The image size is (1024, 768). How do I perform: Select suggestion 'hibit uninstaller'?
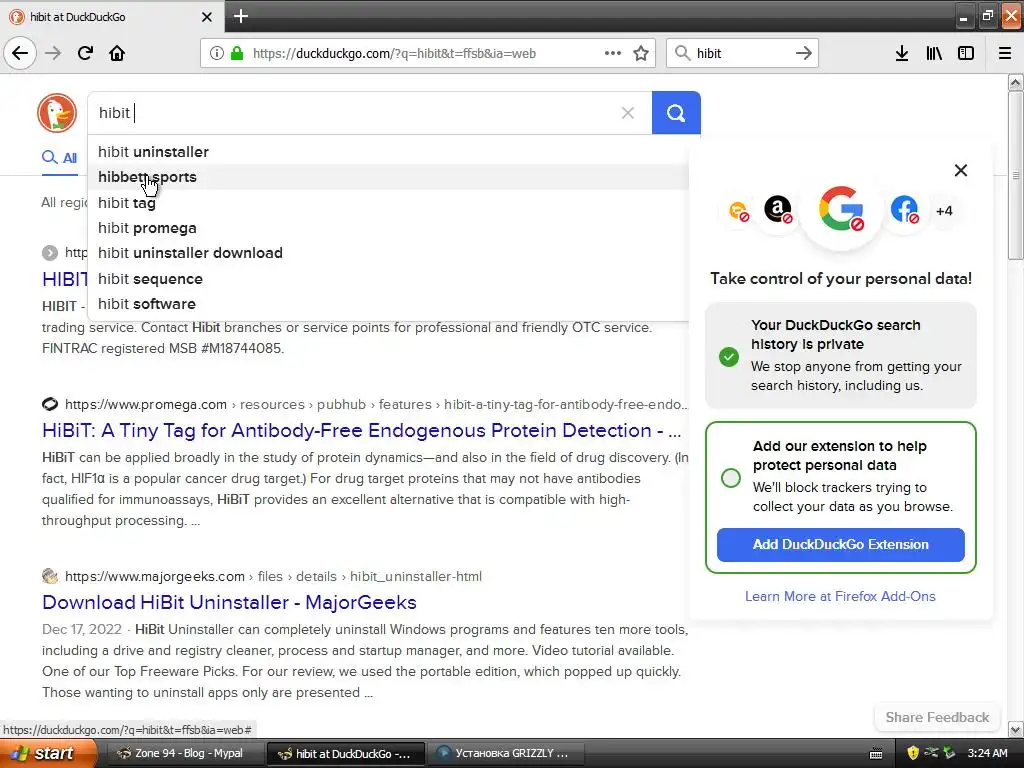tap(388, 152)
